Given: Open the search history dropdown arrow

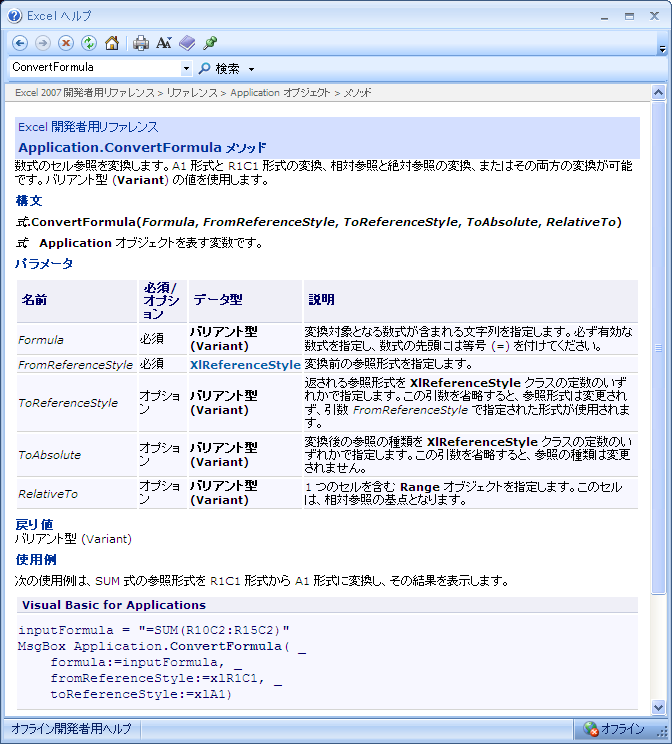Looking at the screenshot, I should click(187, 68).
